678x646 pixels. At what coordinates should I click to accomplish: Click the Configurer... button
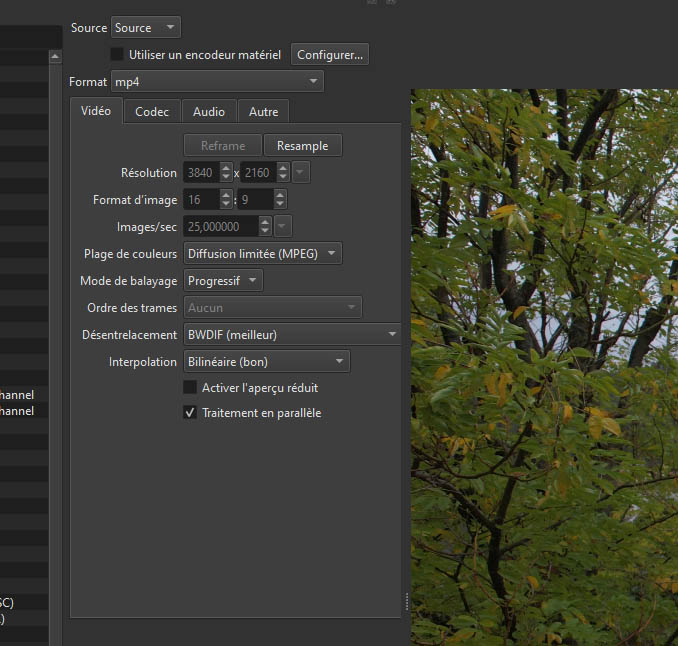329,54
